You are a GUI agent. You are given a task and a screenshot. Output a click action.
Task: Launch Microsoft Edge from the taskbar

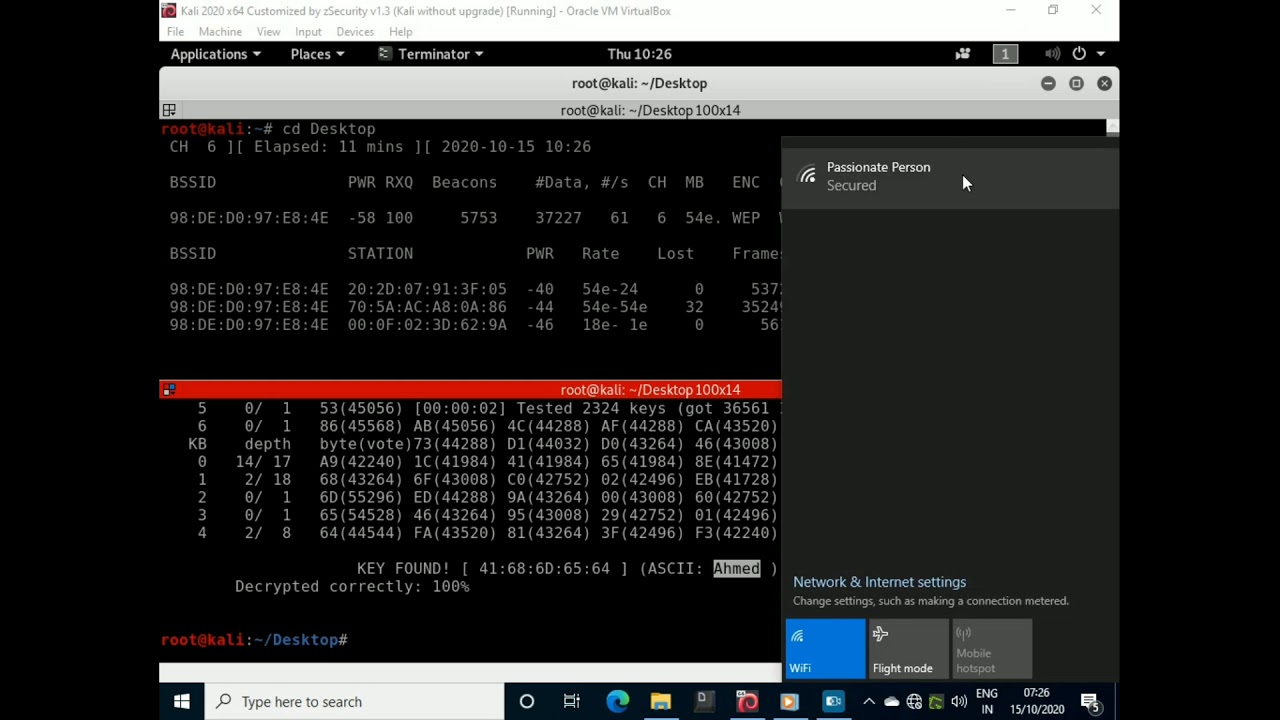617,702
